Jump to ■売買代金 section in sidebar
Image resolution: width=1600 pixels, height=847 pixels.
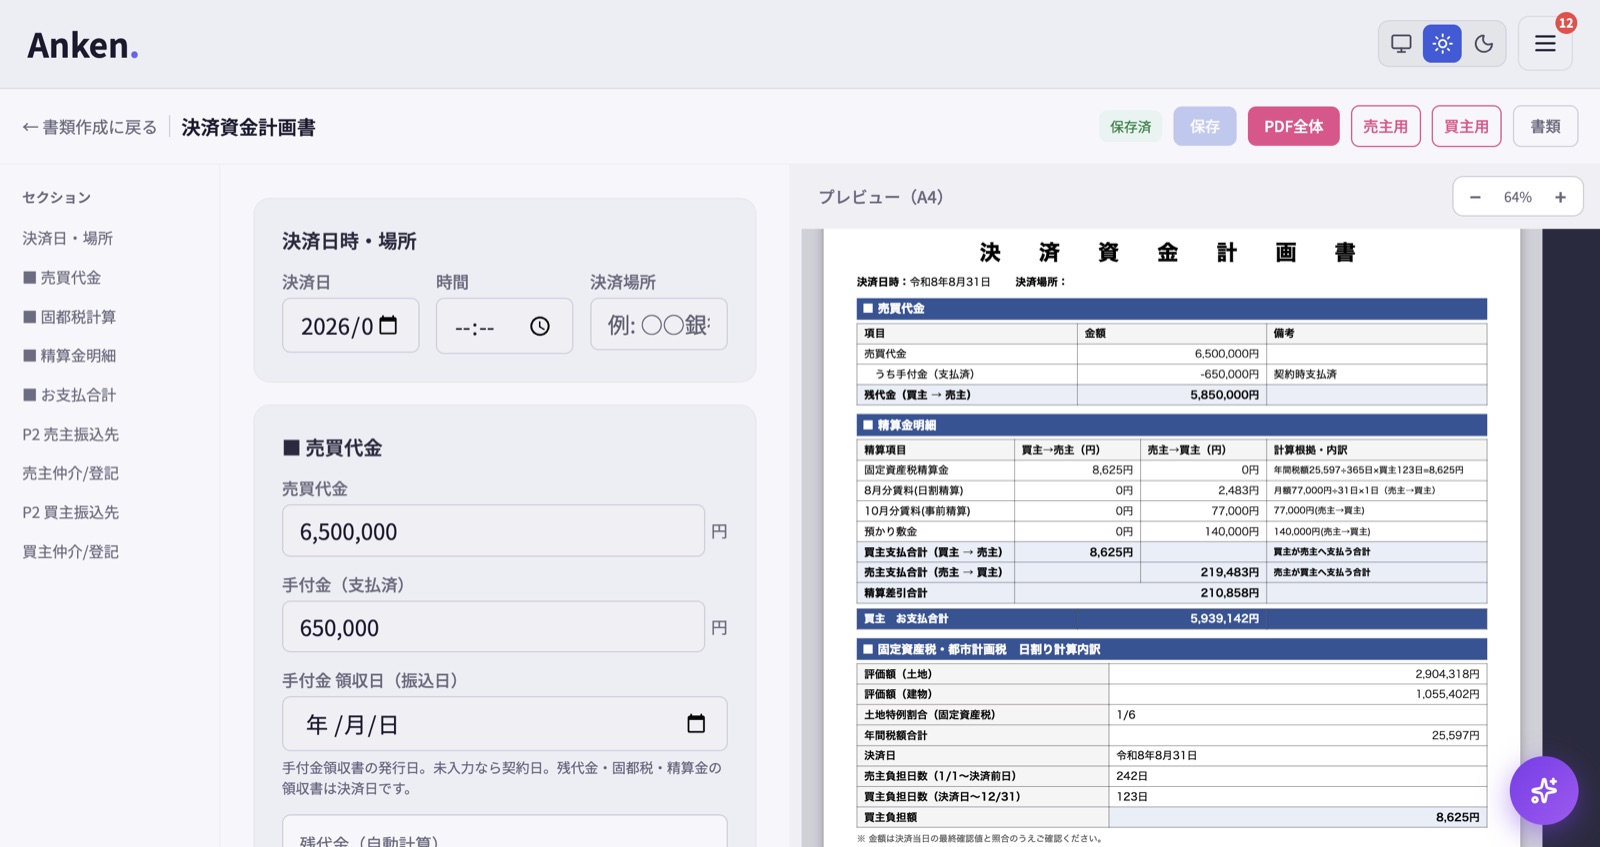click(62, 277)
